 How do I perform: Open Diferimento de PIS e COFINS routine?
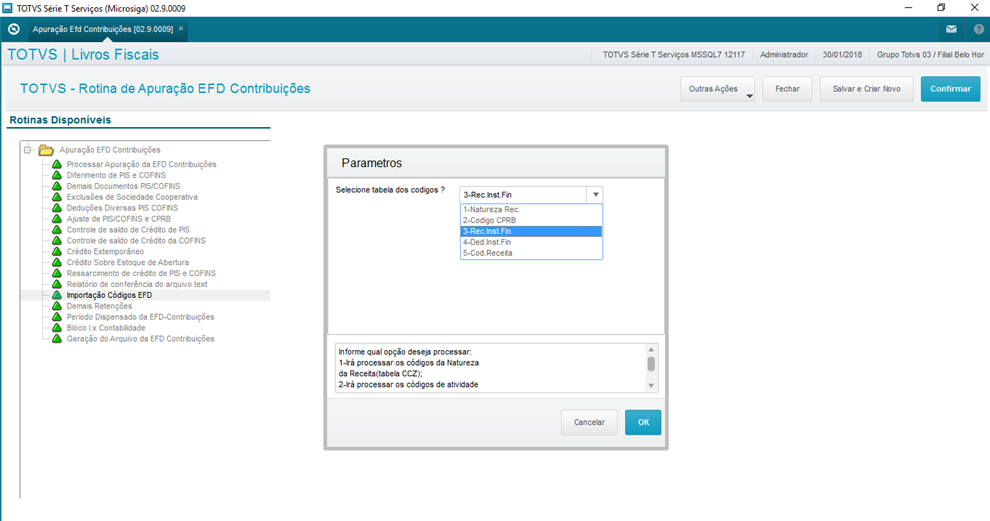pyautogui.click(x=116, y=175)
